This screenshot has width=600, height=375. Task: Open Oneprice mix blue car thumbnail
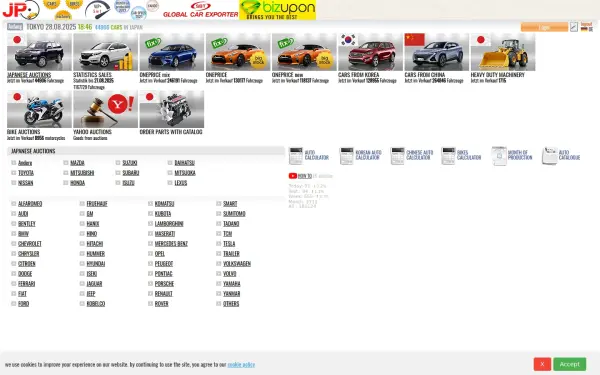172,52
